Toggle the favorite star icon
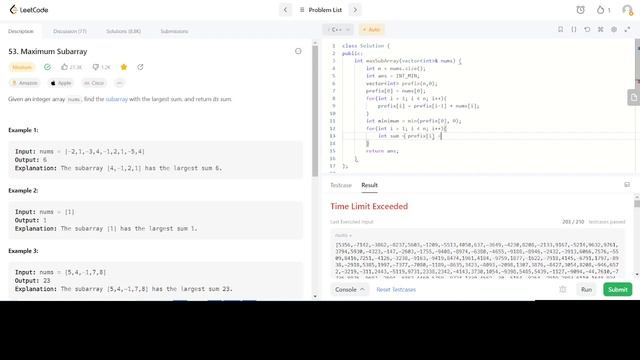The height and width of the screenshot is (360, 640). pos(124,67)
